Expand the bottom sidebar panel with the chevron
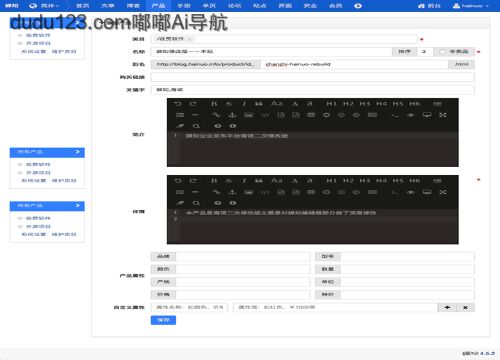 [x=78, y=205]
